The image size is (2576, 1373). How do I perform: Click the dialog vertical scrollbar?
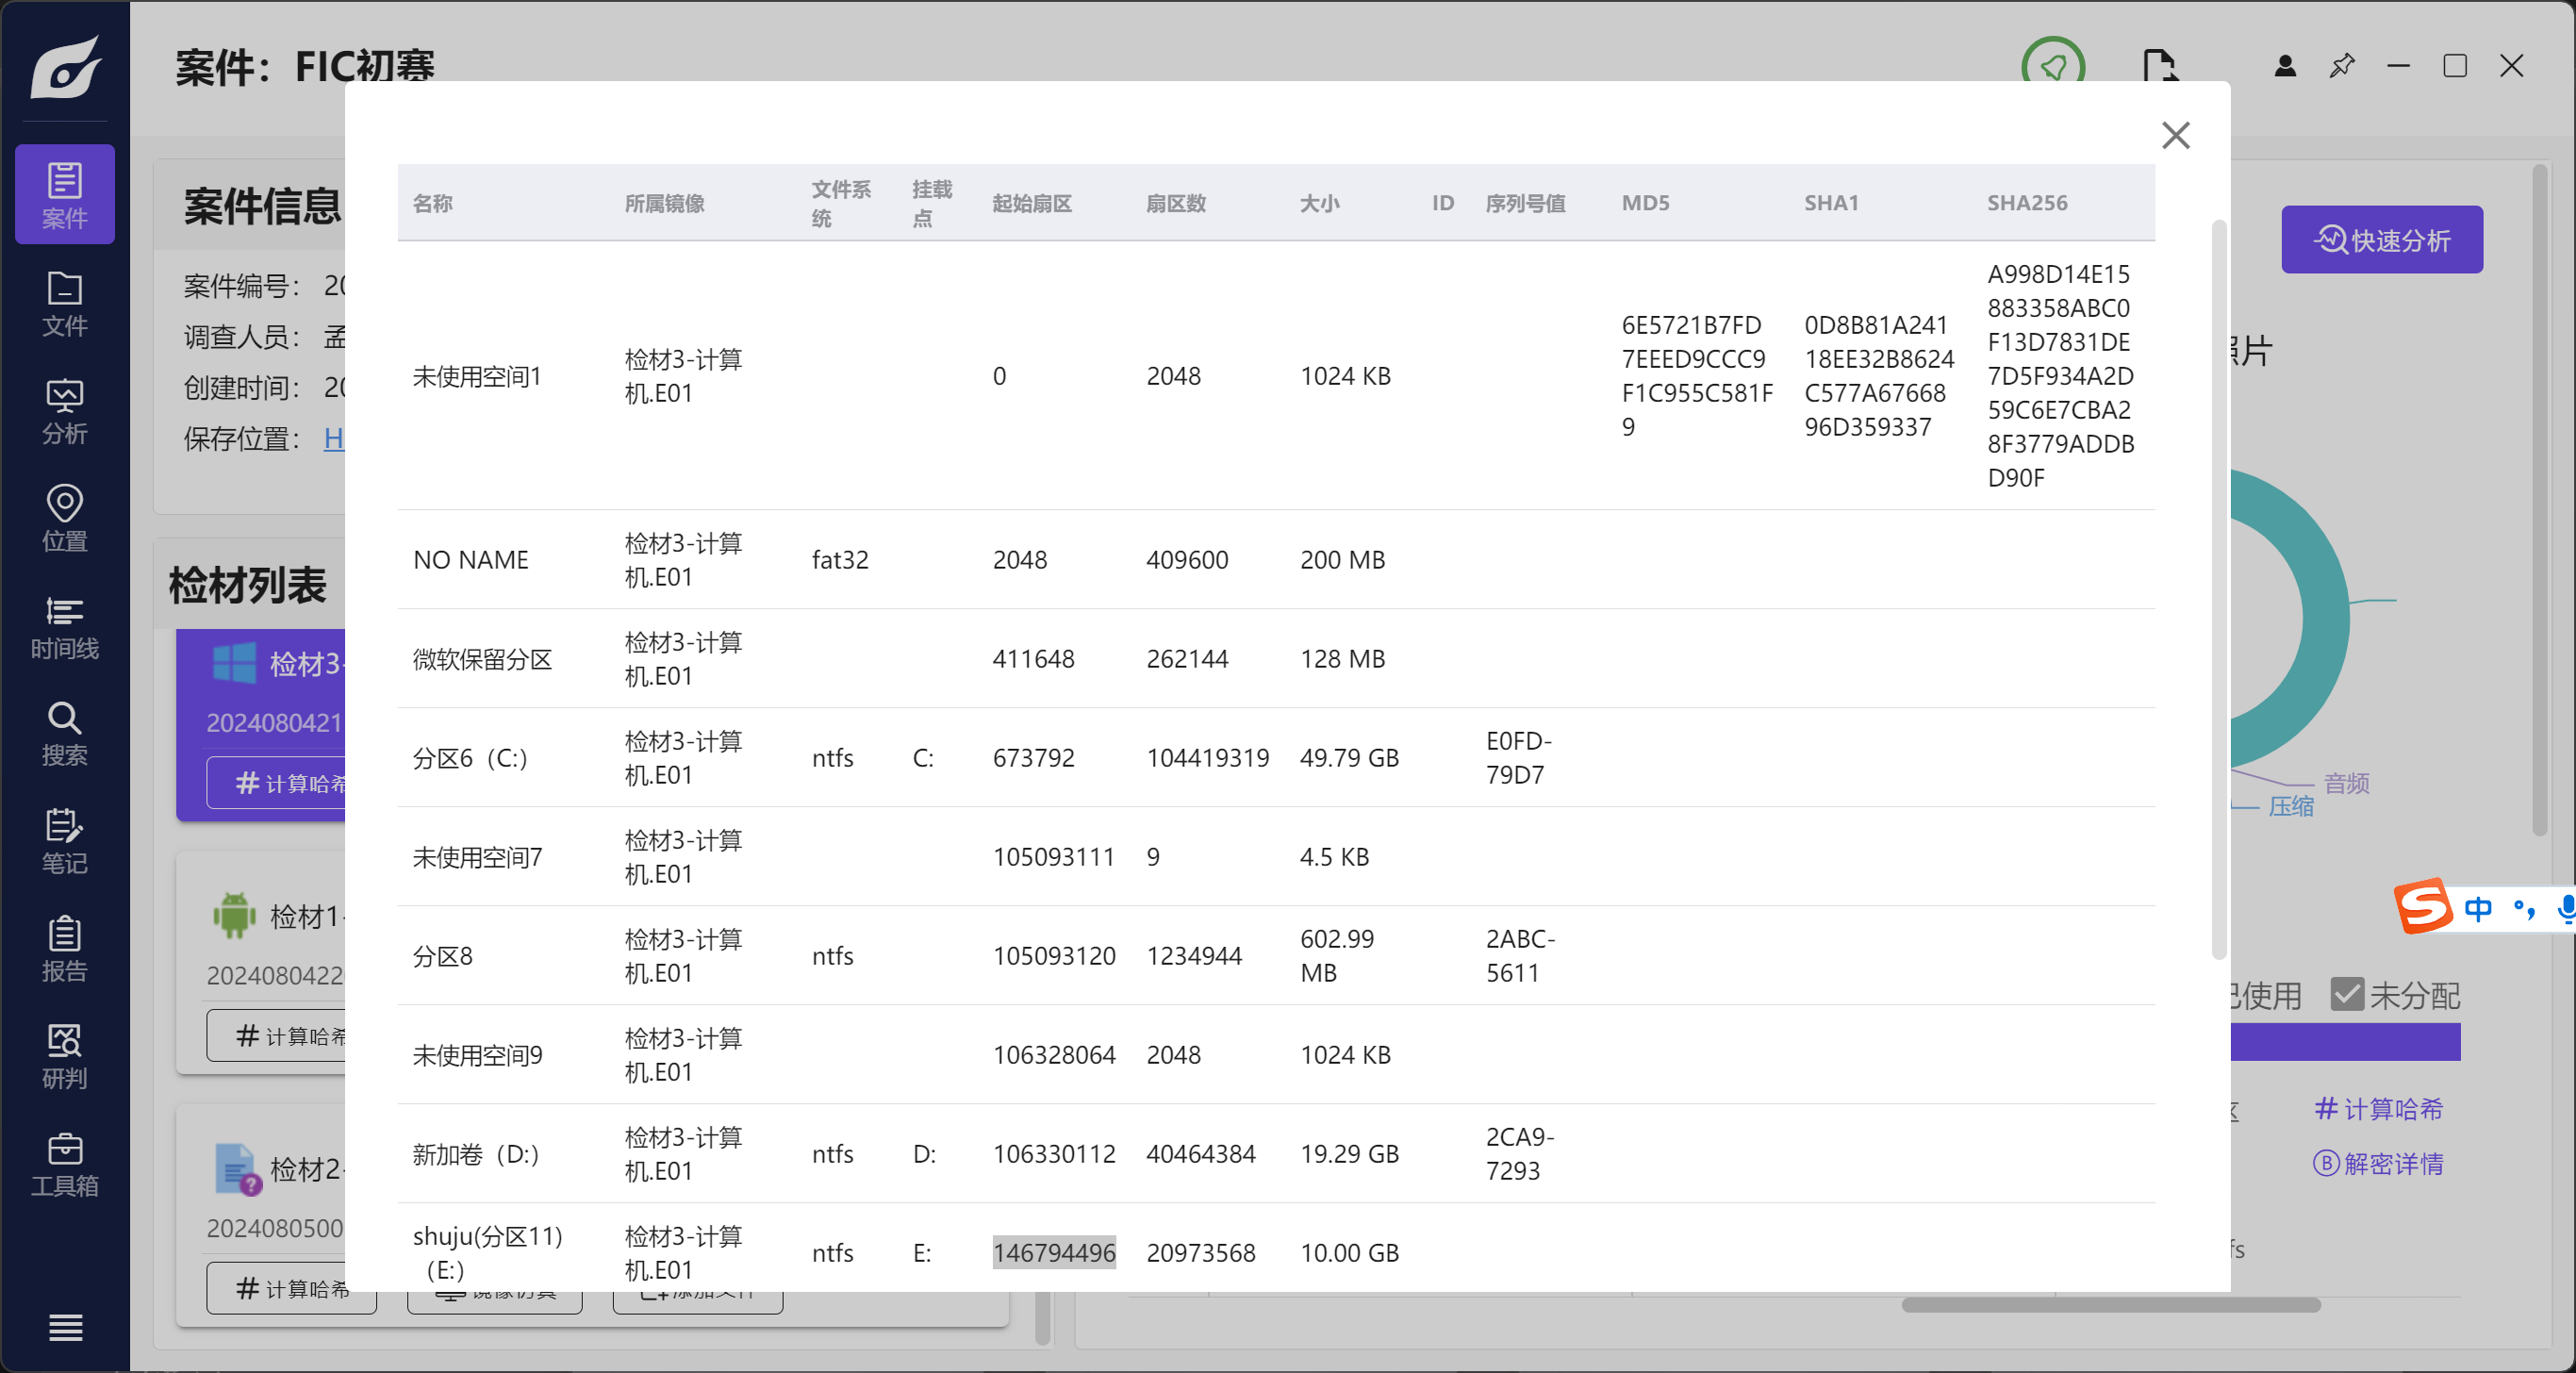(2218, 590)
